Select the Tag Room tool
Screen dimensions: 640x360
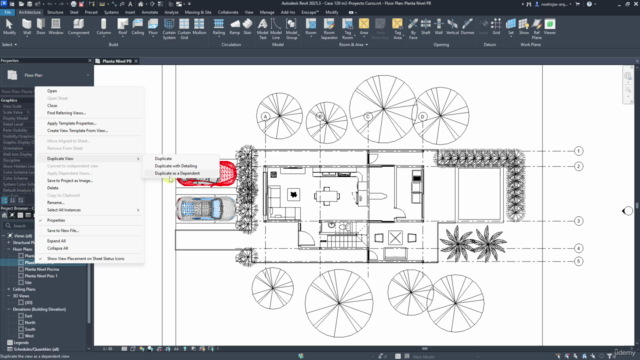(x=347, y=29)
